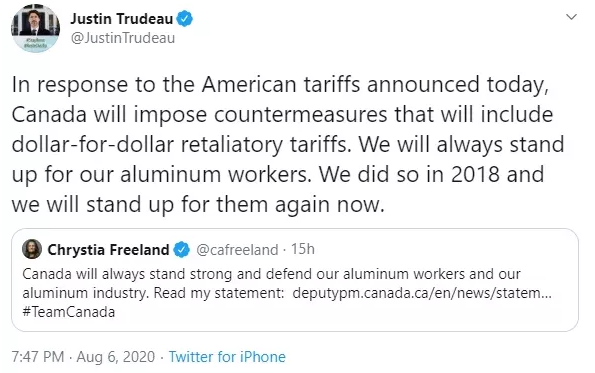Open the Chrystia Freeland name in quote

coord(108,250)
